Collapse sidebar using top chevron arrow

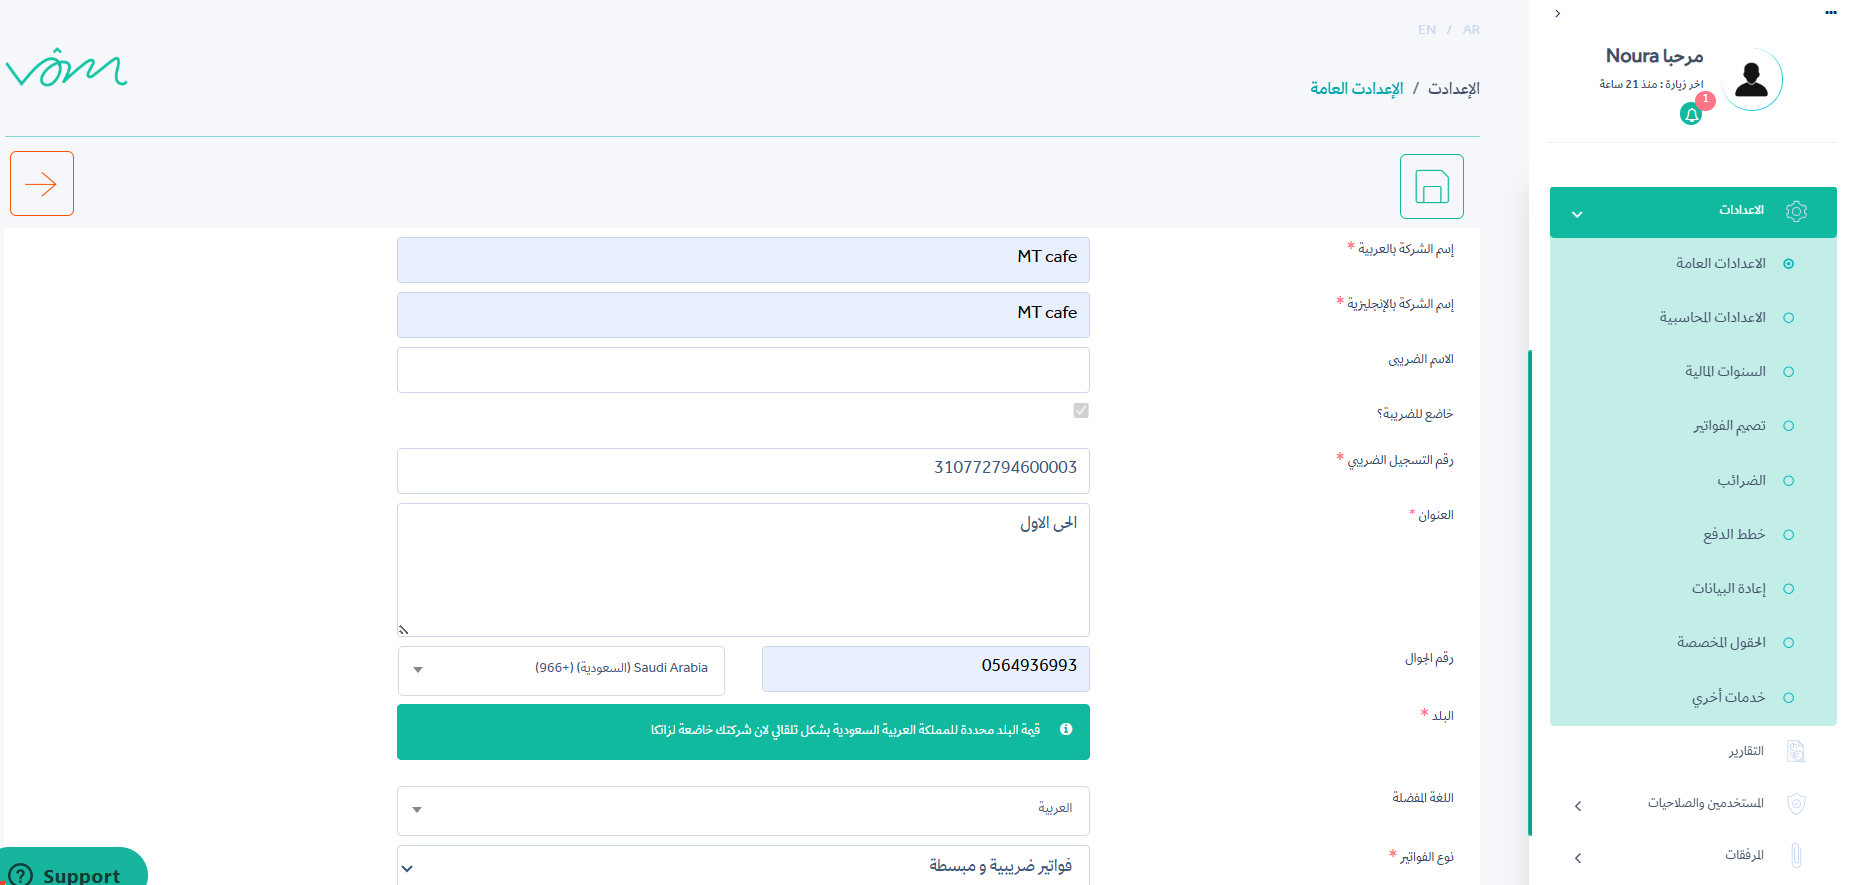pos(1557,14)
